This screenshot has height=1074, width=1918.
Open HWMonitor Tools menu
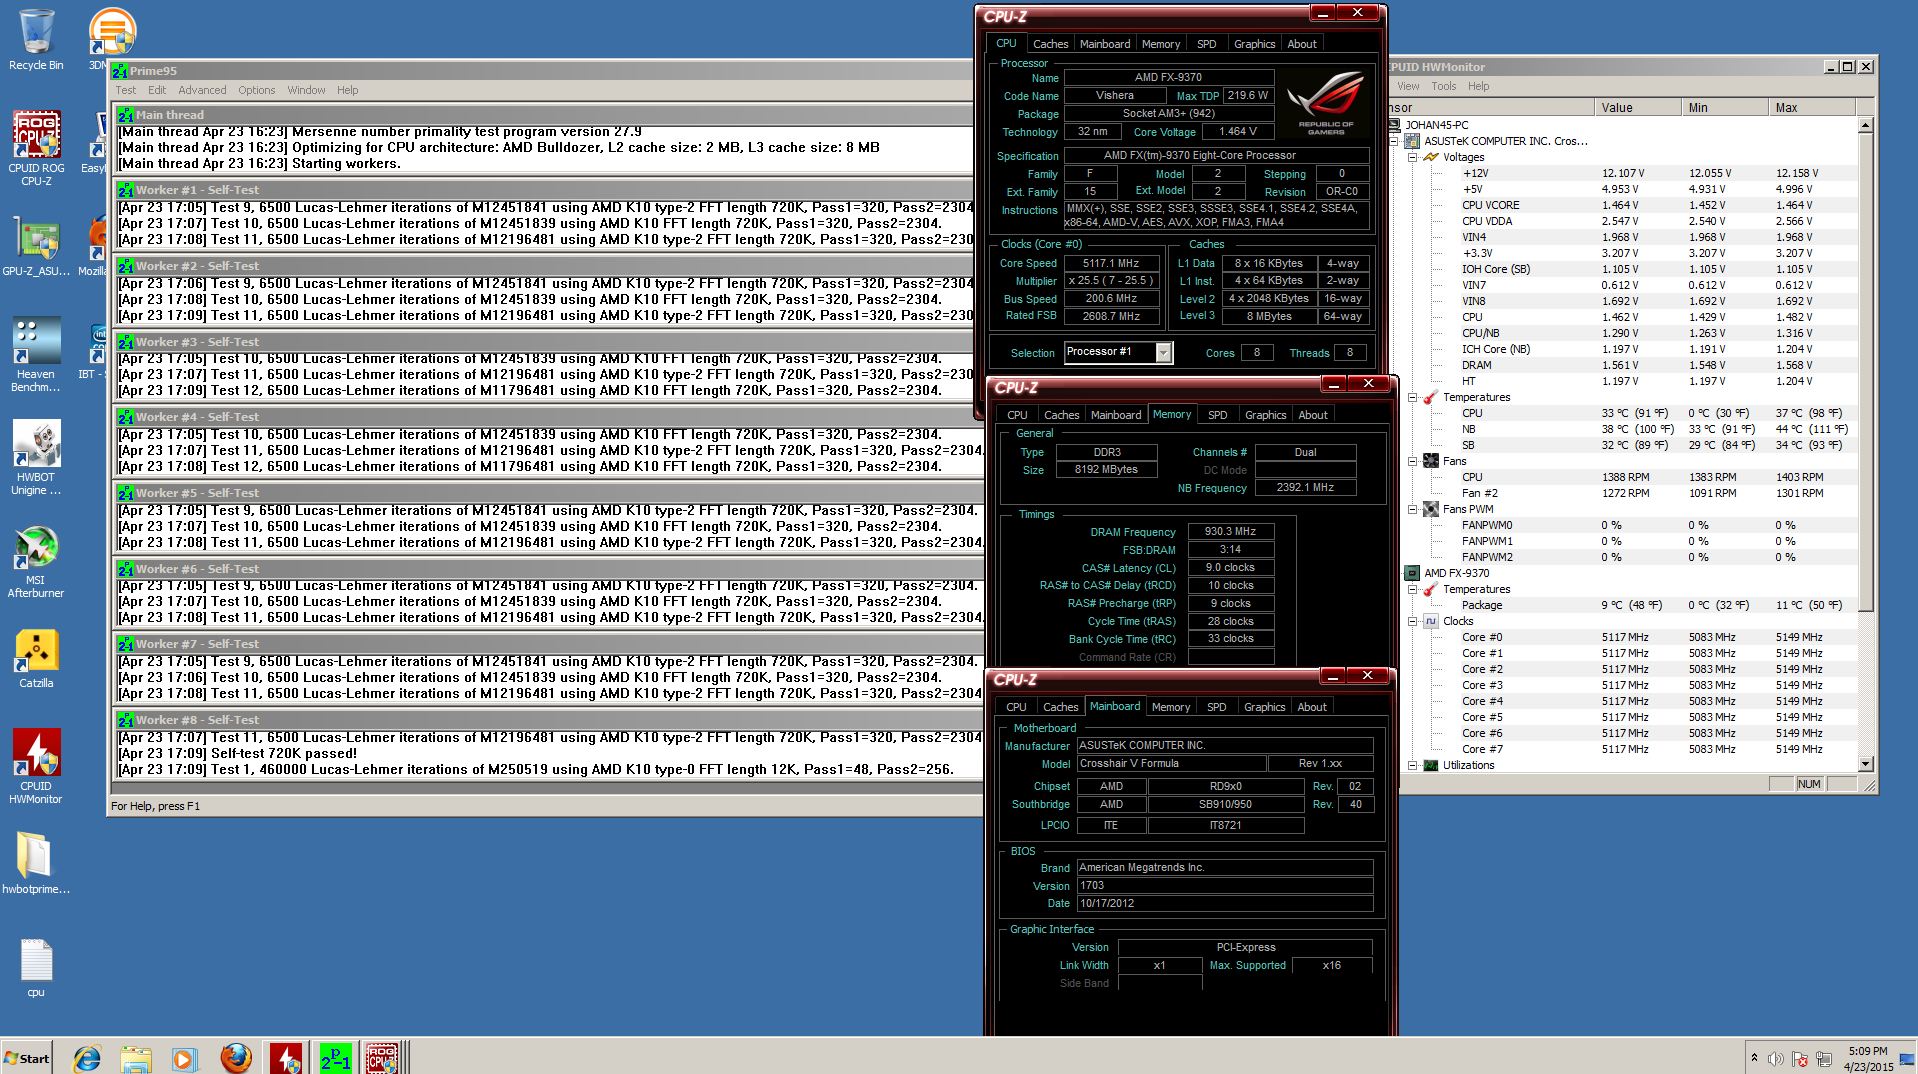coord(1443,86)
